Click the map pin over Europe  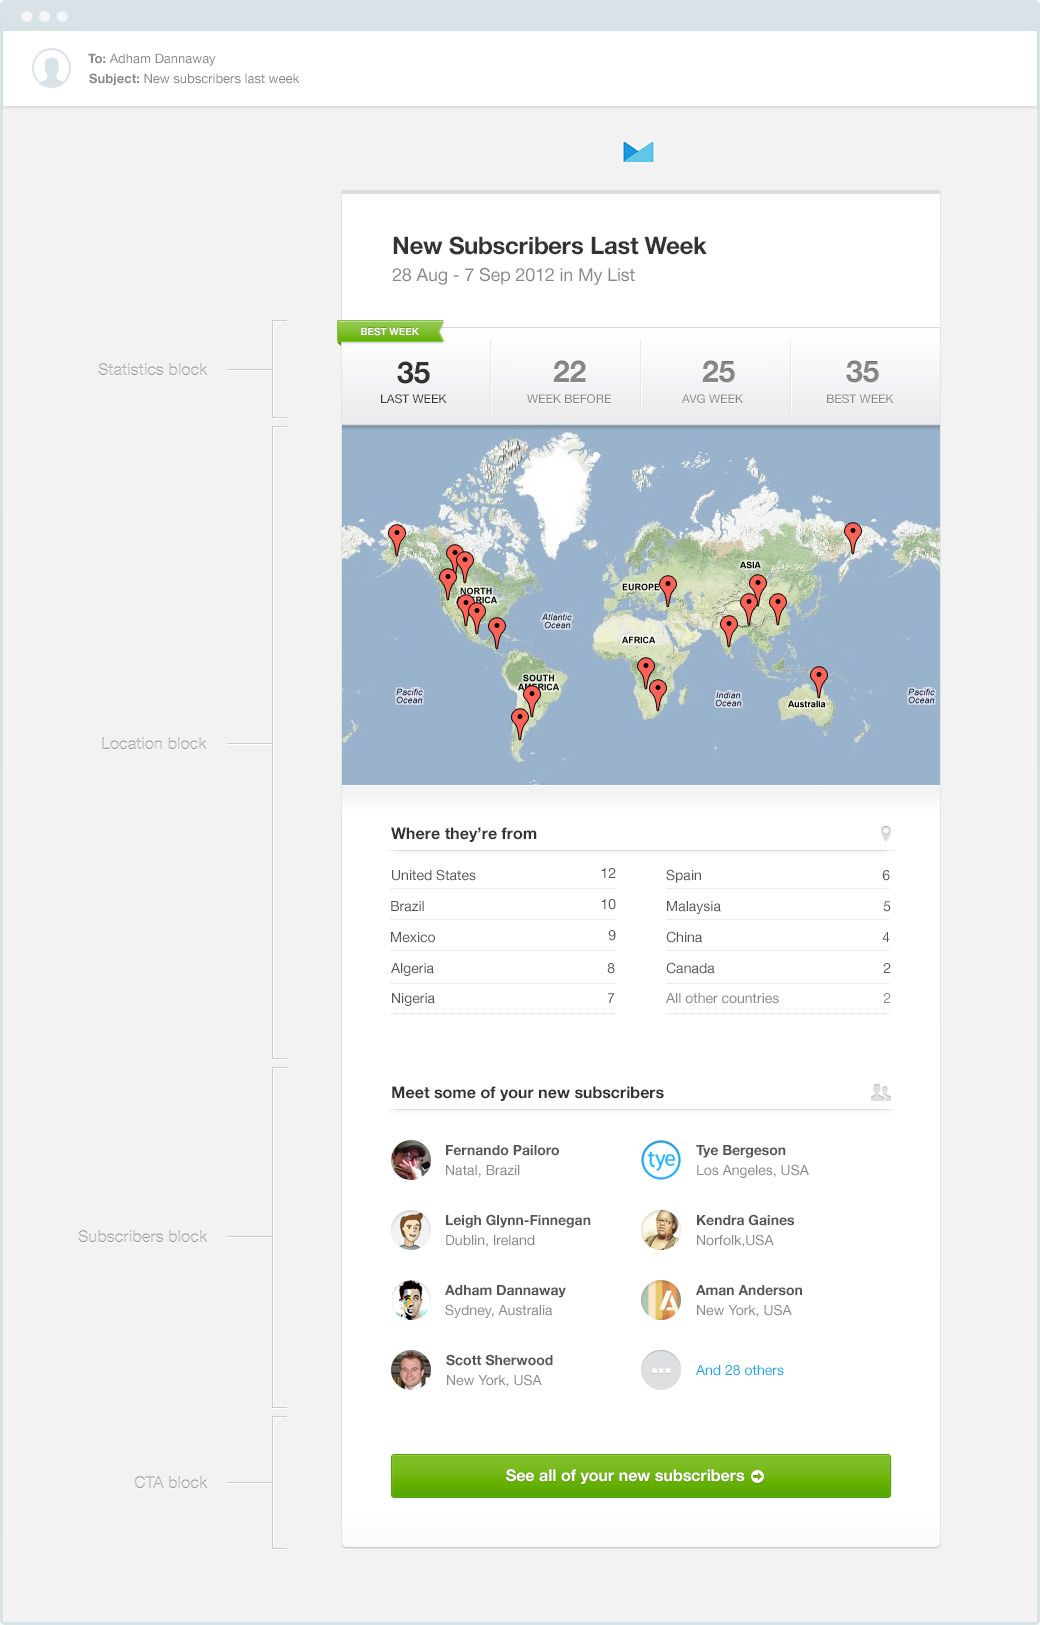668,590
